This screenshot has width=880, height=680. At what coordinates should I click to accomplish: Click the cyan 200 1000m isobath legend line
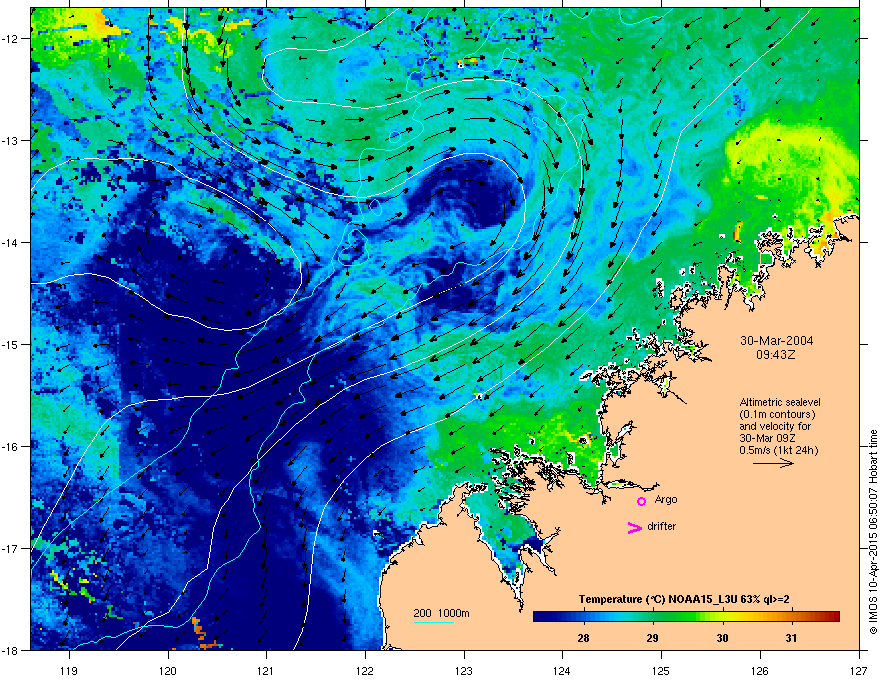433,623
